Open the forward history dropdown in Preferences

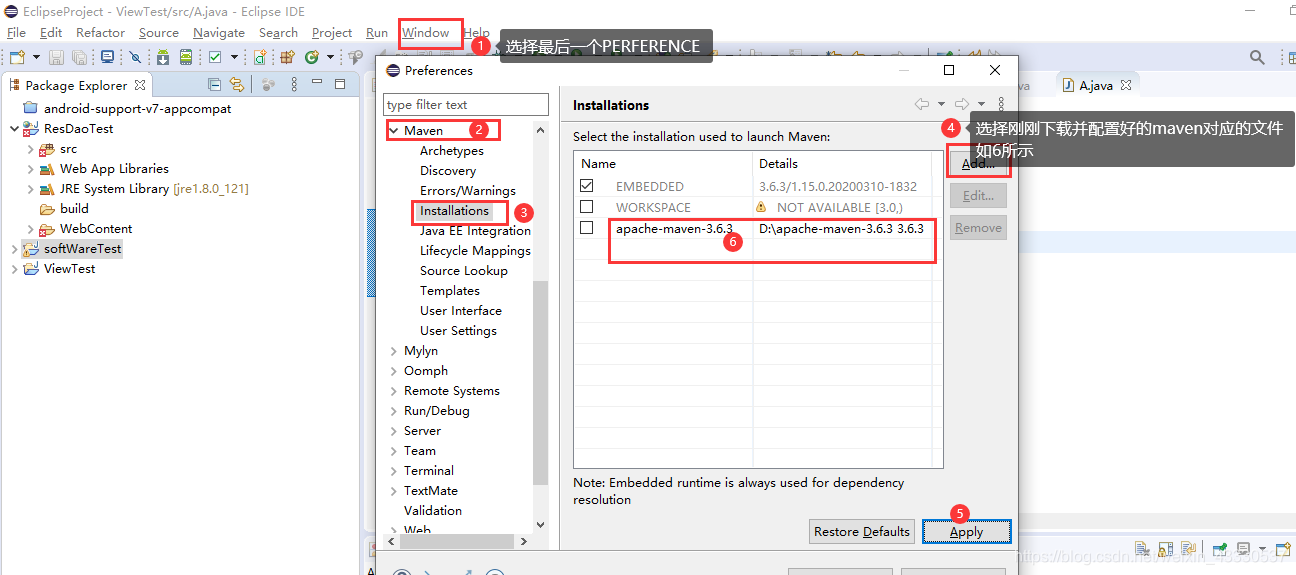point(981,104)
